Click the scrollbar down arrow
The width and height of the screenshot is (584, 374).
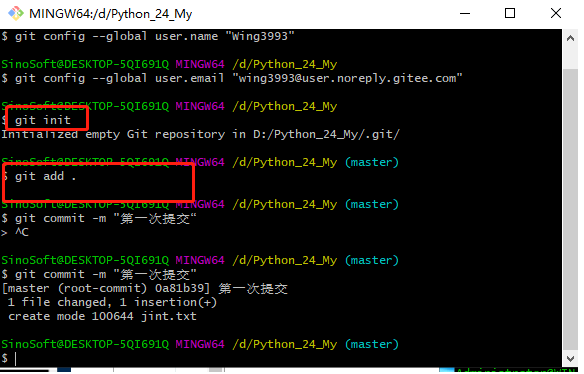tap(570, 359)
